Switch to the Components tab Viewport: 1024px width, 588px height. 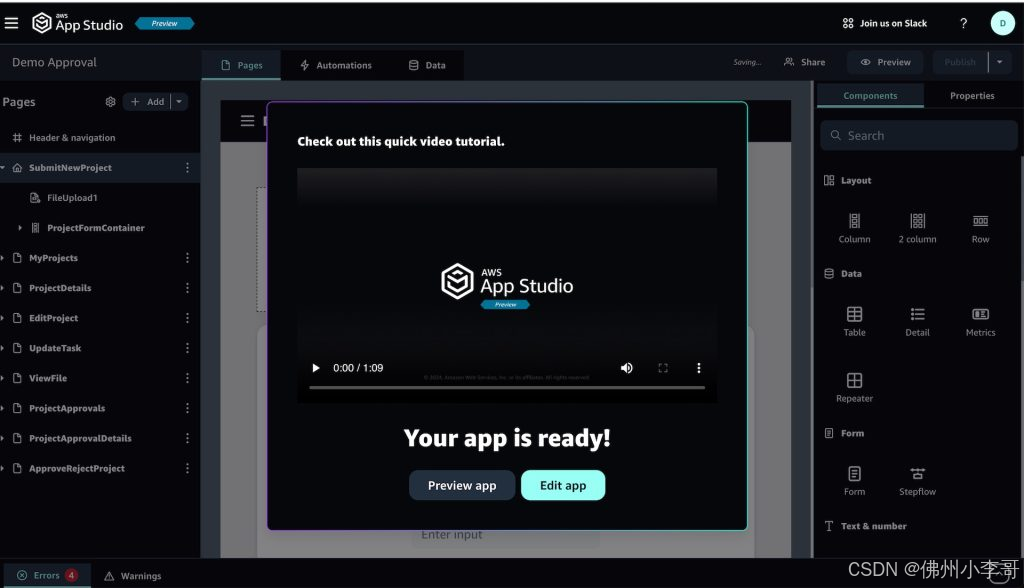point(870,95)
